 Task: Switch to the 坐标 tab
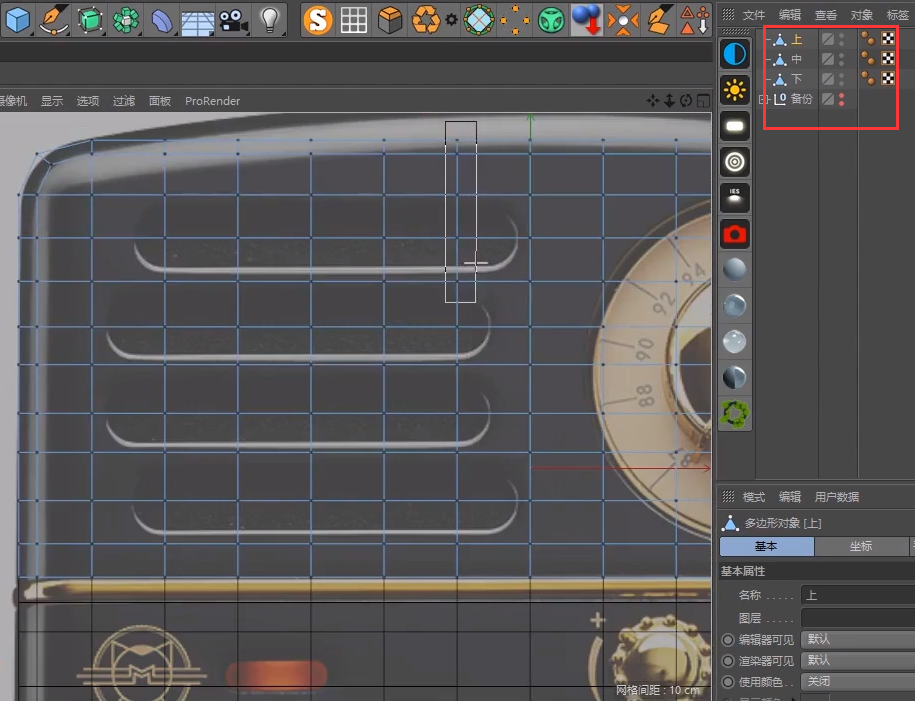click(860, 546)
